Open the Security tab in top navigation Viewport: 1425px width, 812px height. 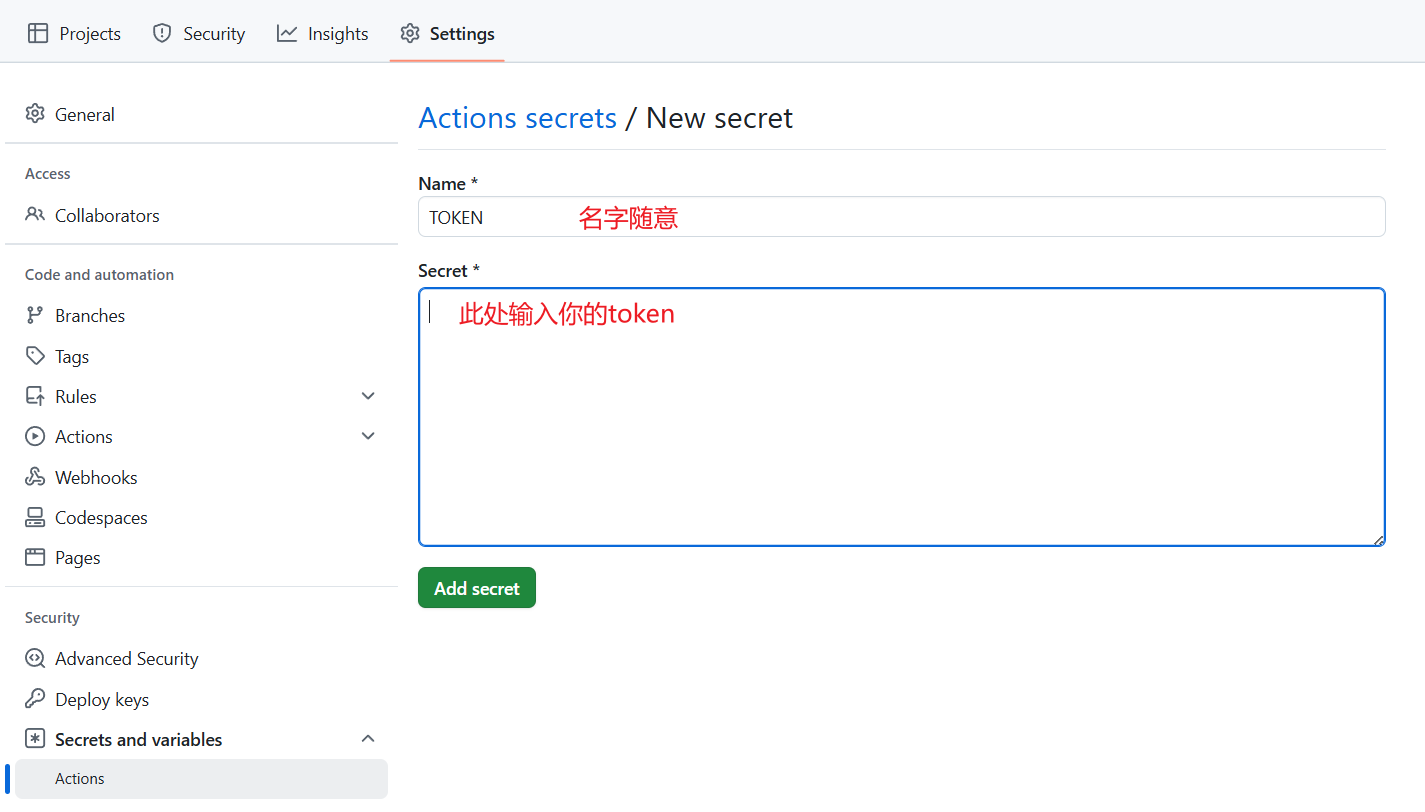click(198, 33)
